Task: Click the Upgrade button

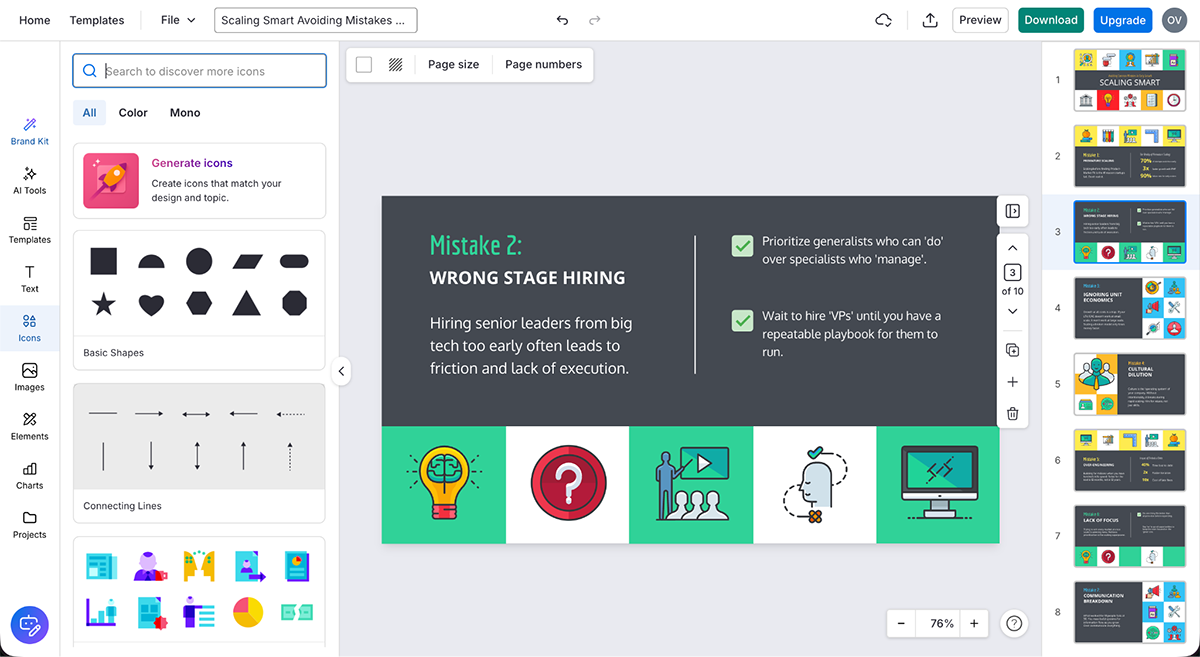Action: [1123, 20]
